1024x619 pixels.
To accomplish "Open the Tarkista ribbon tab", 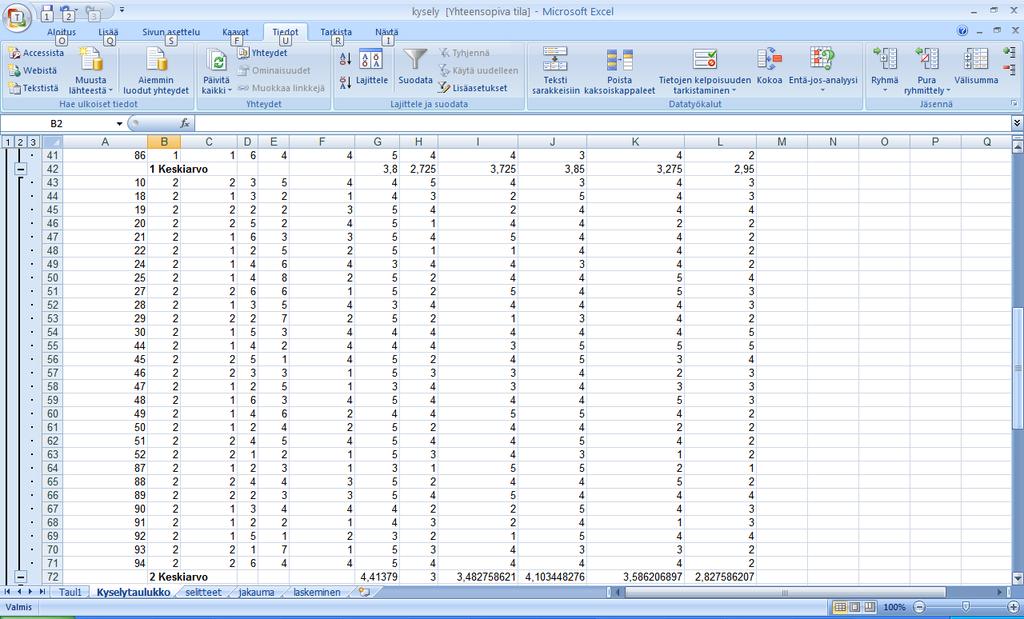I will click(x=336, y=32).
